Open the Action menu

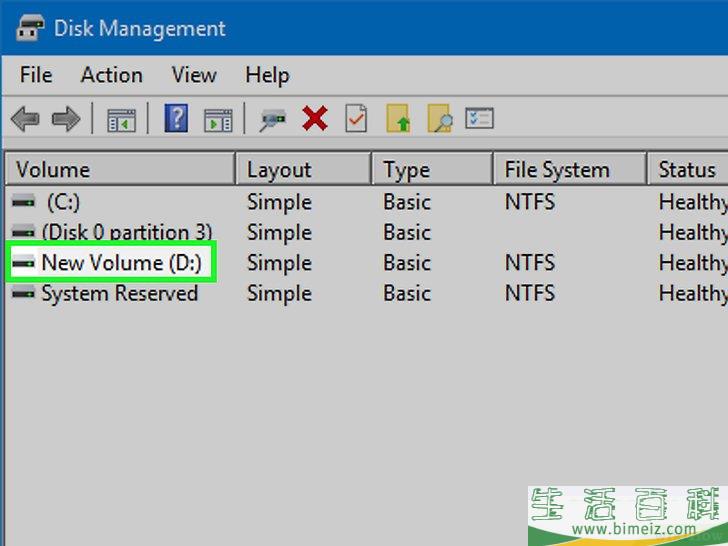tap(111, 75)
